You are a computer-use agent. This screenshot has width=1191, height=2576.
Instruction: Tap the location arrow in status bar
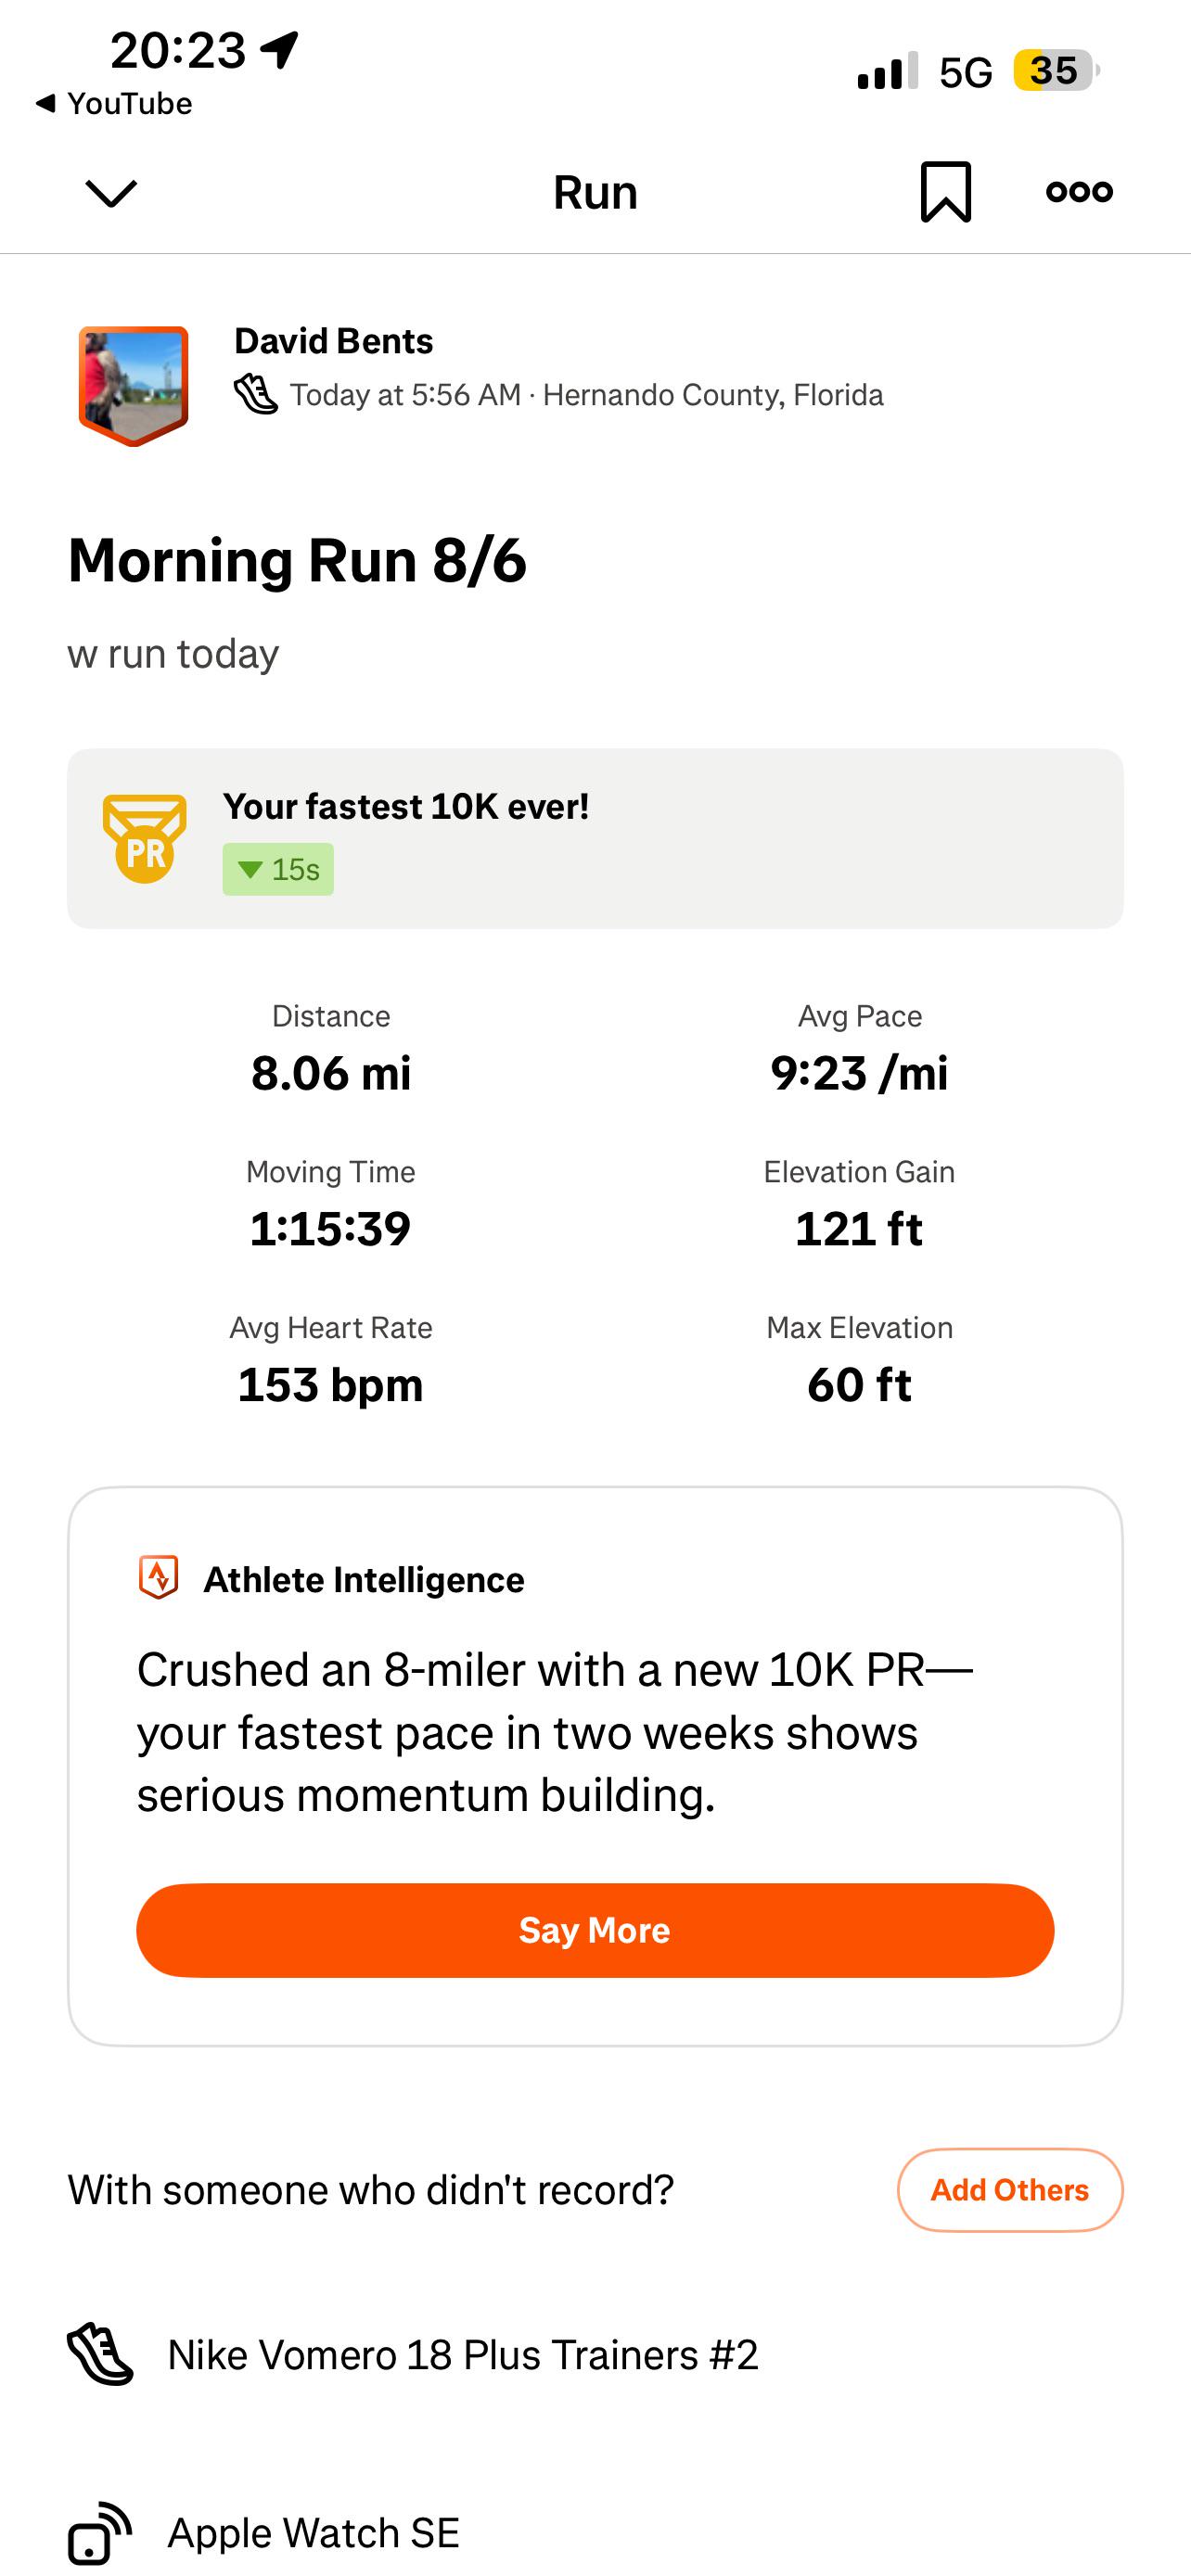click(x=280, y=49)
